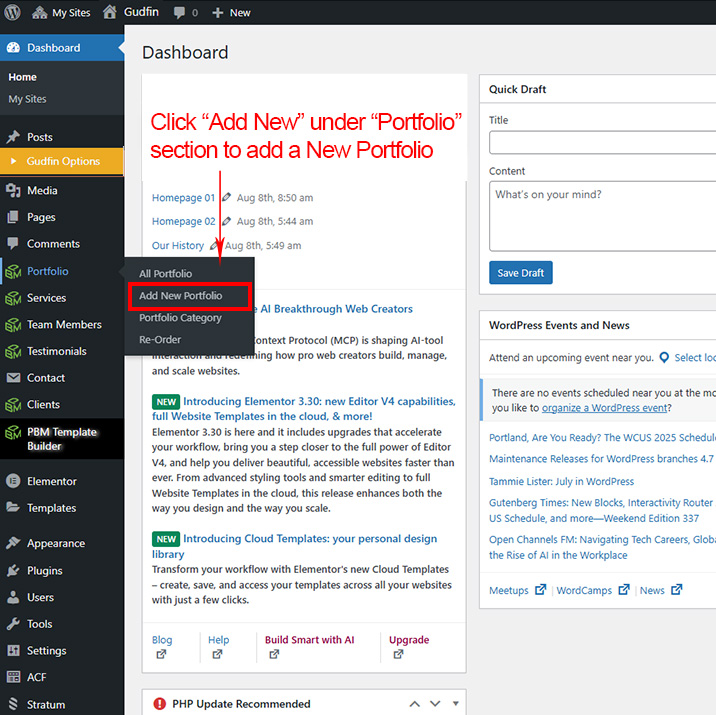716x715 pixels.
Task: Open the Elementor icon in sidebar
Action: coord(13,481)
